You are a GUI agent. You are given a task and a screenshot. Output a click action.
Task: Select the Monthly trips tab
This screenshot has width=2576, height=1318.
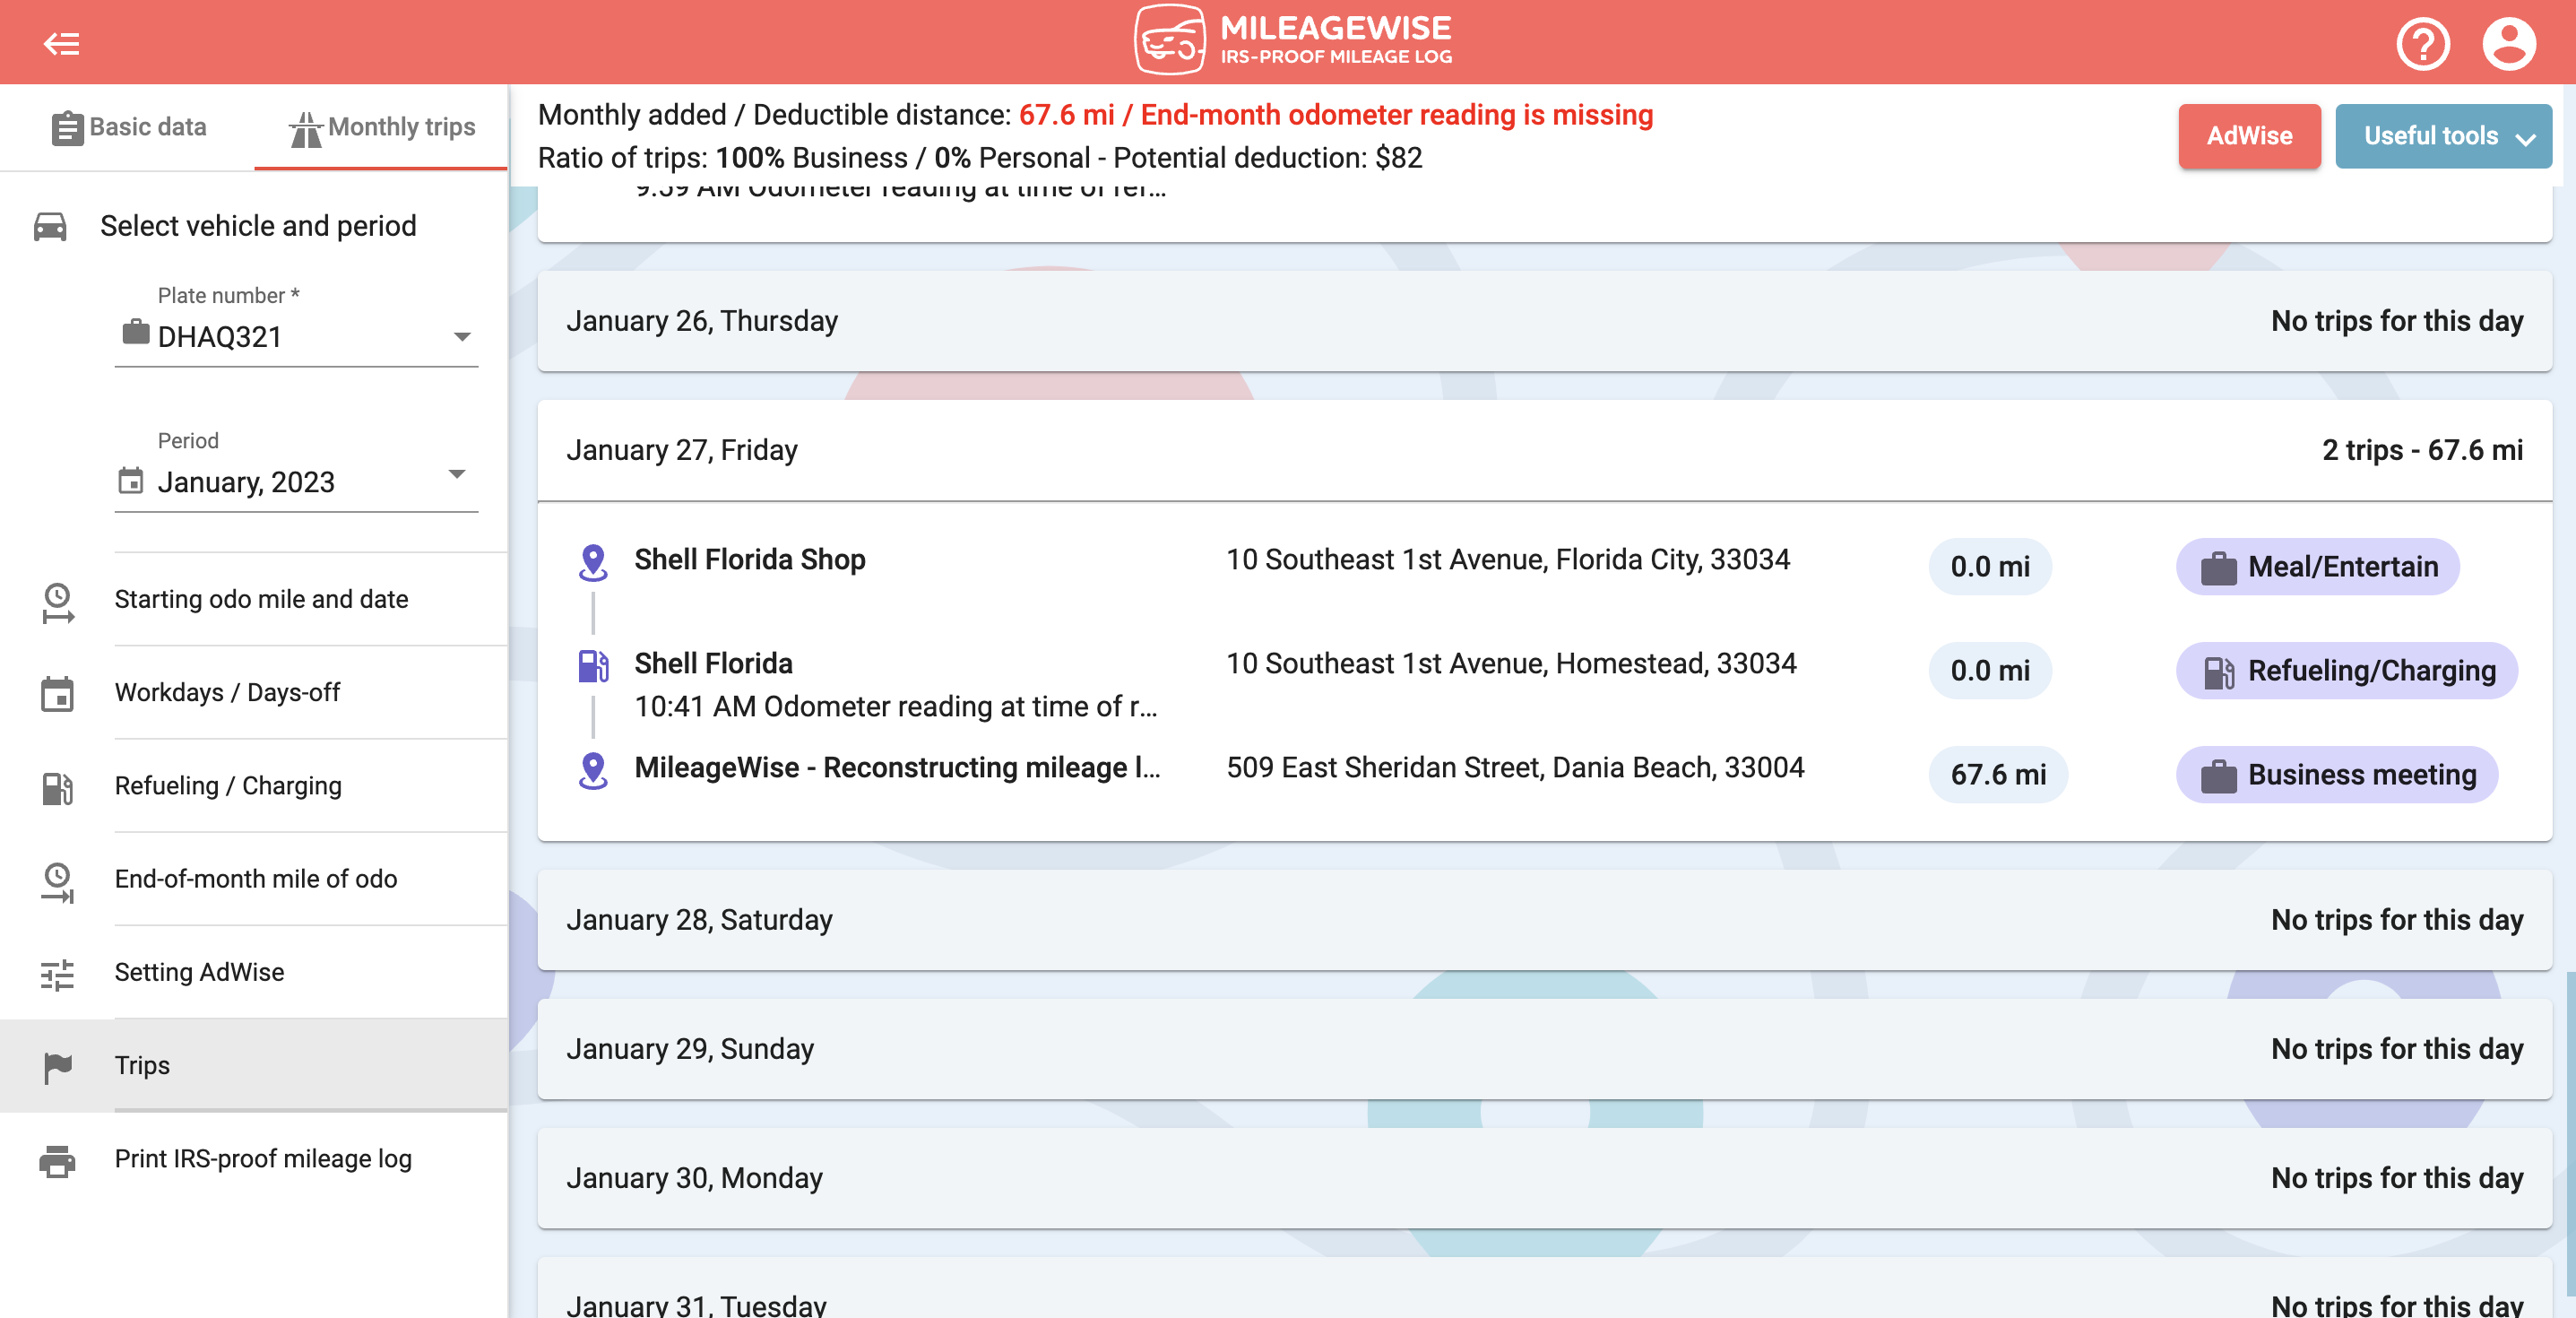coord(382,127)
